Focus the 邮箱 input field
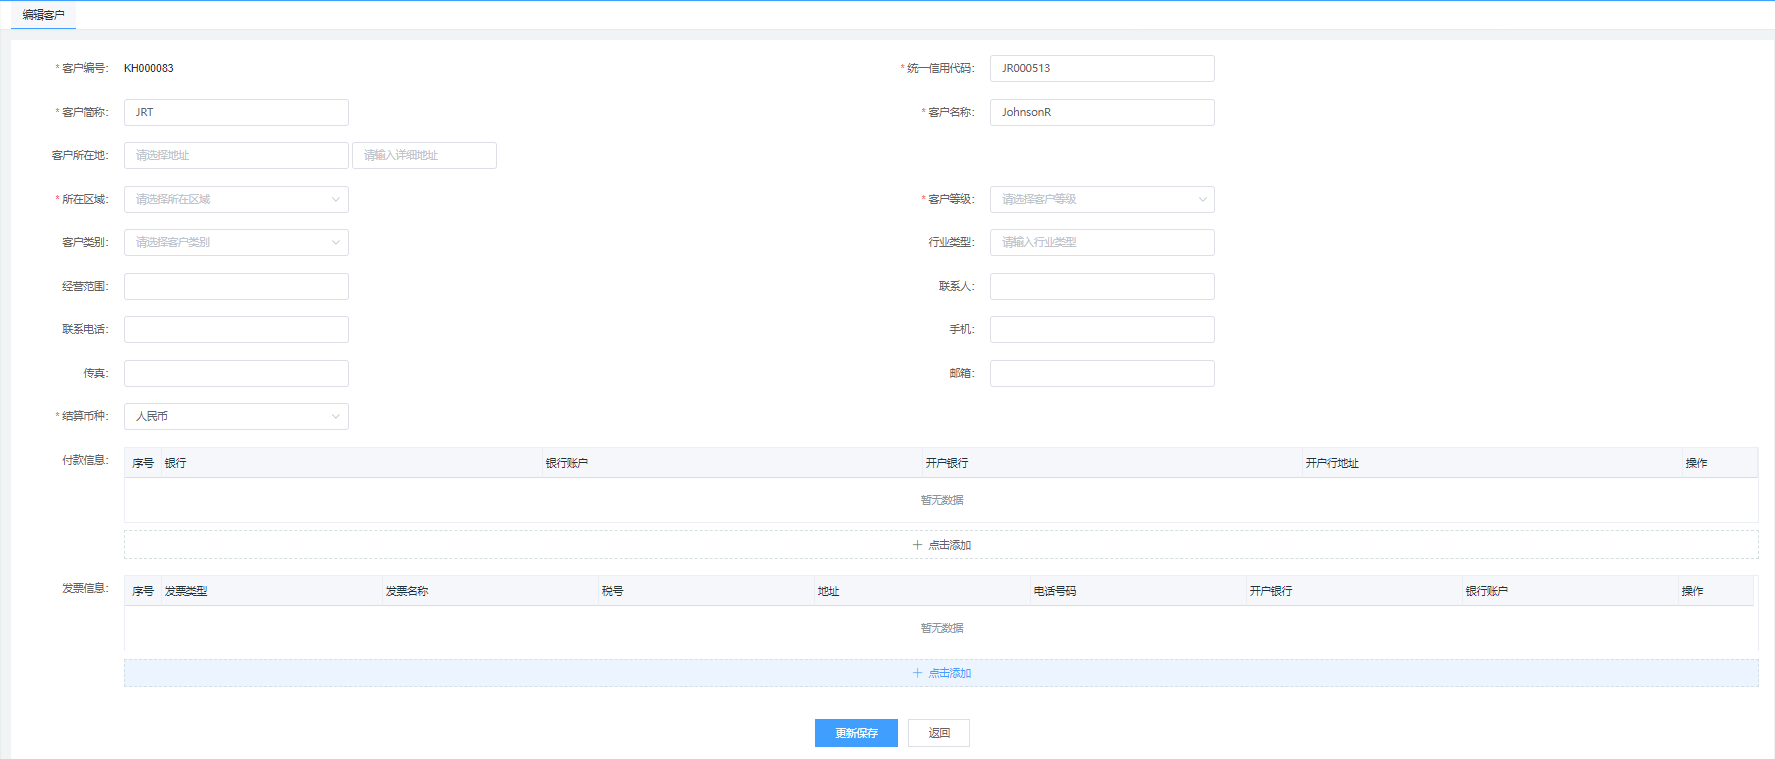The height and width of the screenshot is (759, 1775). coord(1102,373)
